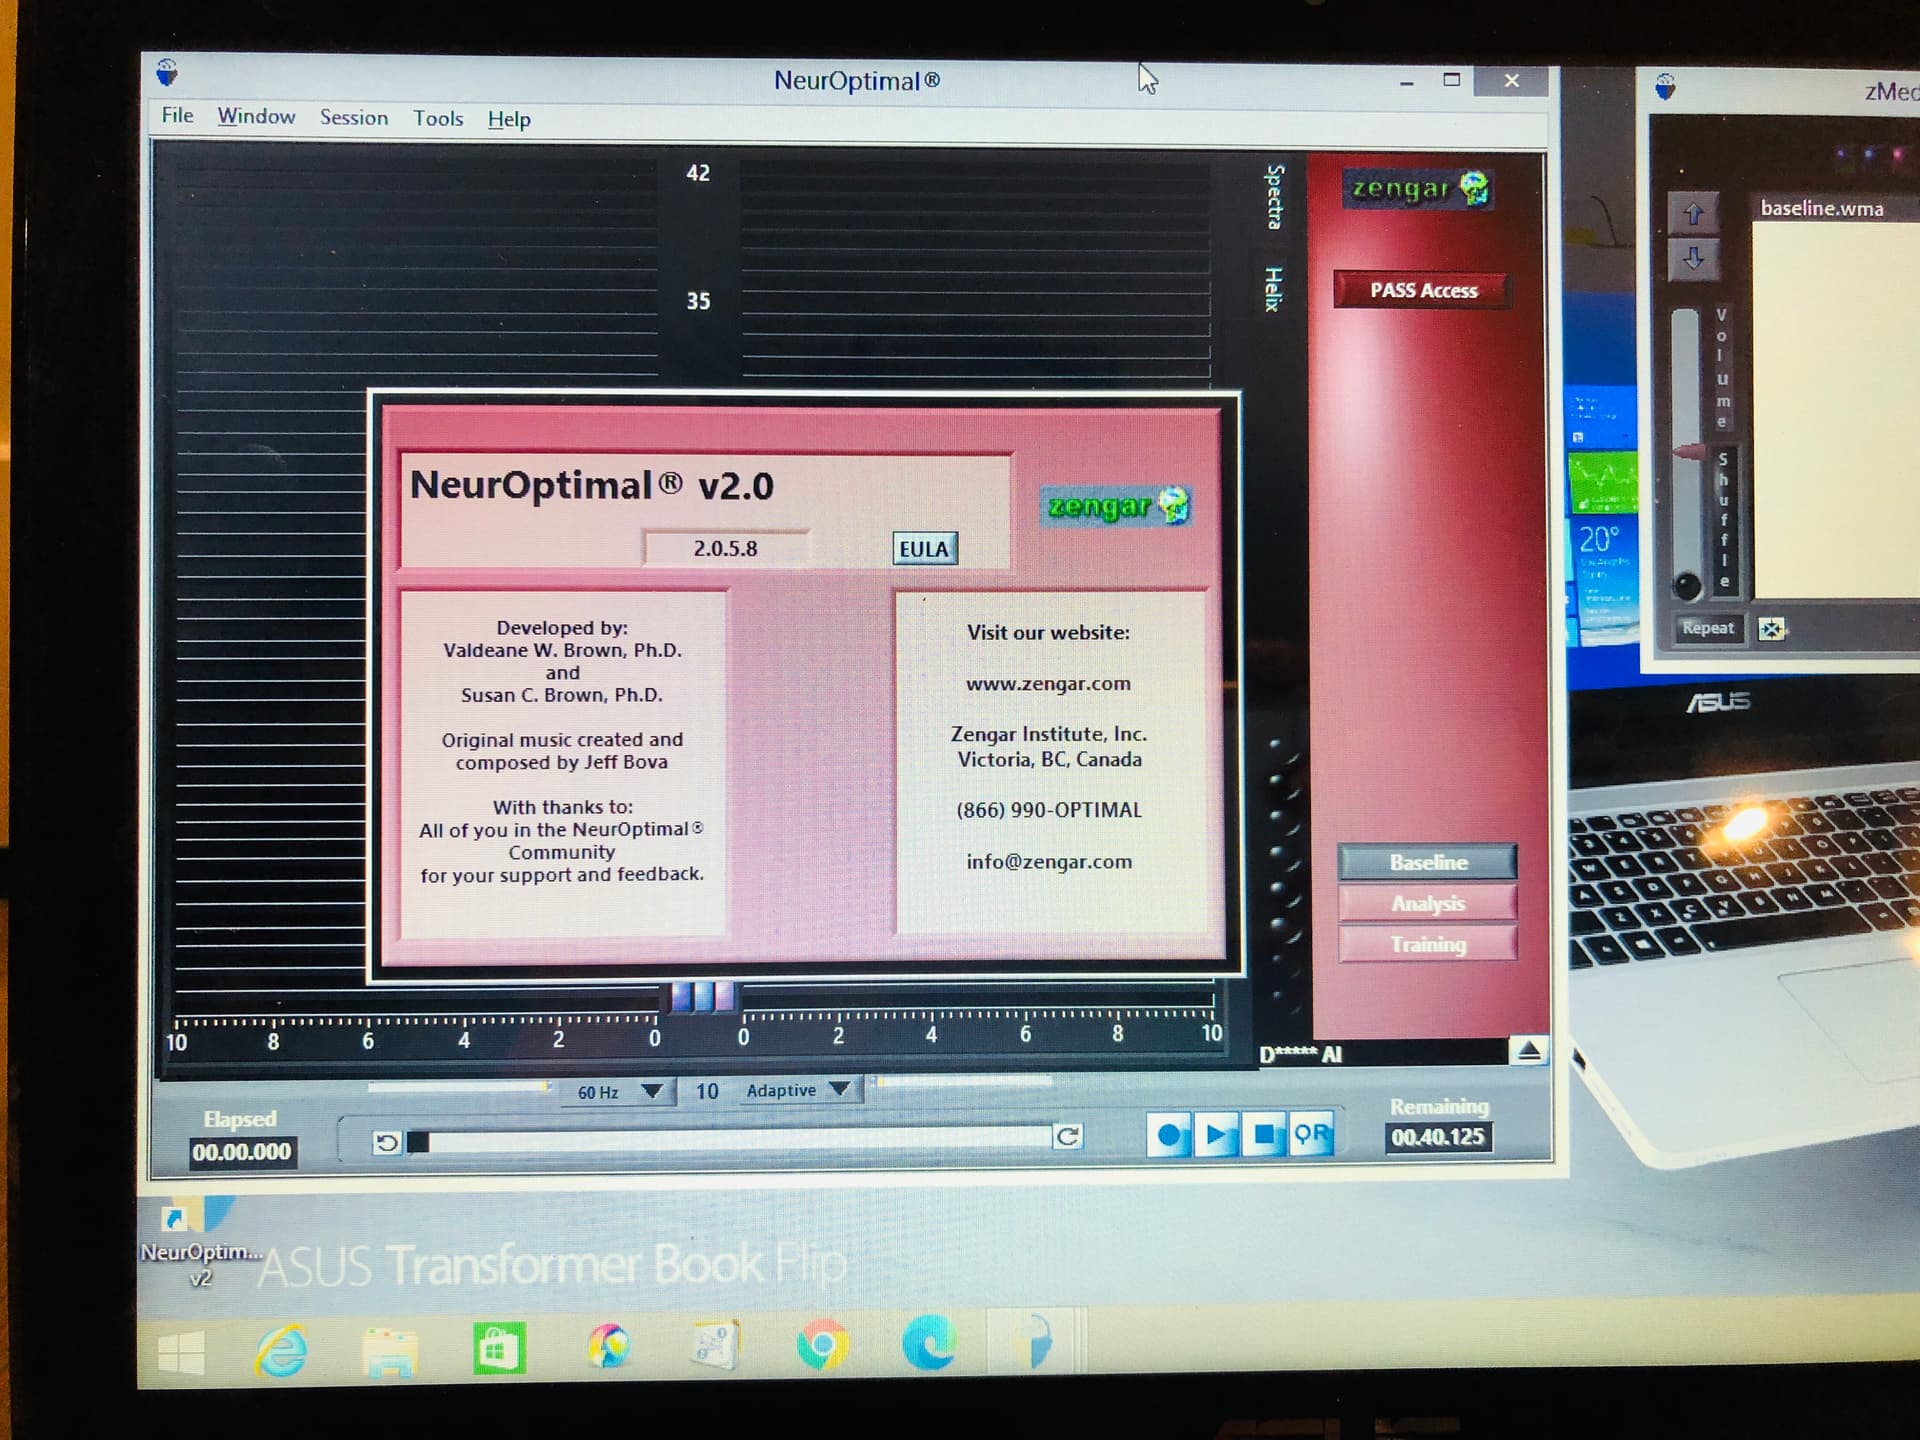This screenshot has height=1440, width=1920.
Task: Click the info@zengar.com text
Action: [1049, 861]
